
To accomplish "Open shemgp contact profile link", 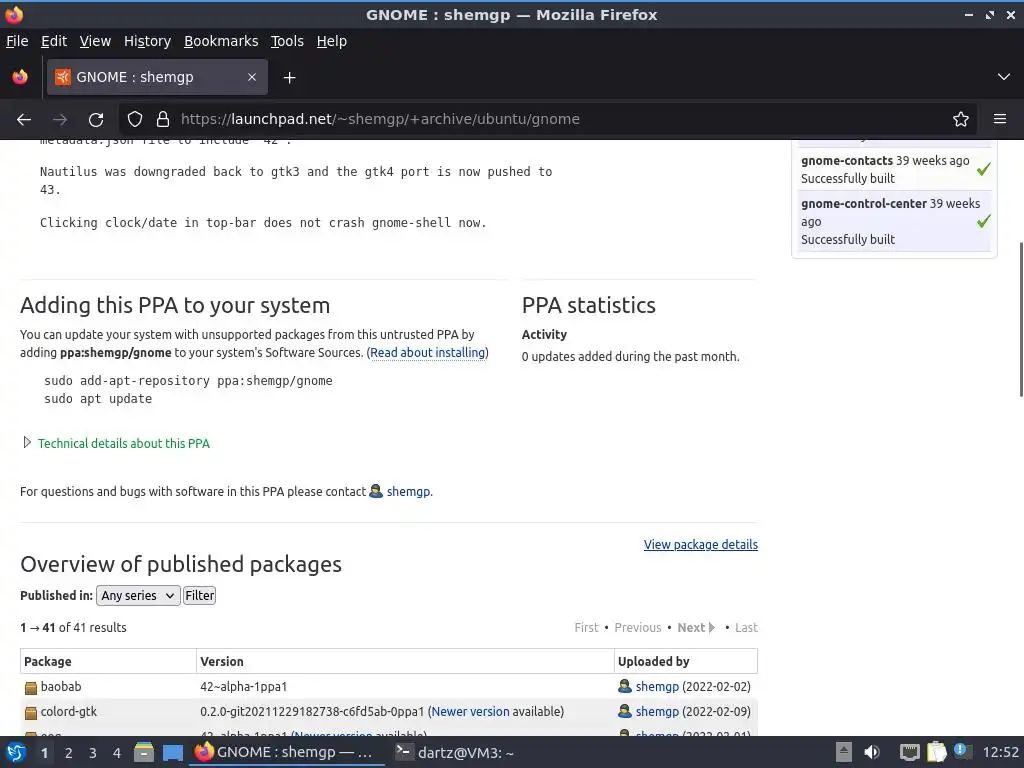I will pyautogui.click(x=408, y=491).
